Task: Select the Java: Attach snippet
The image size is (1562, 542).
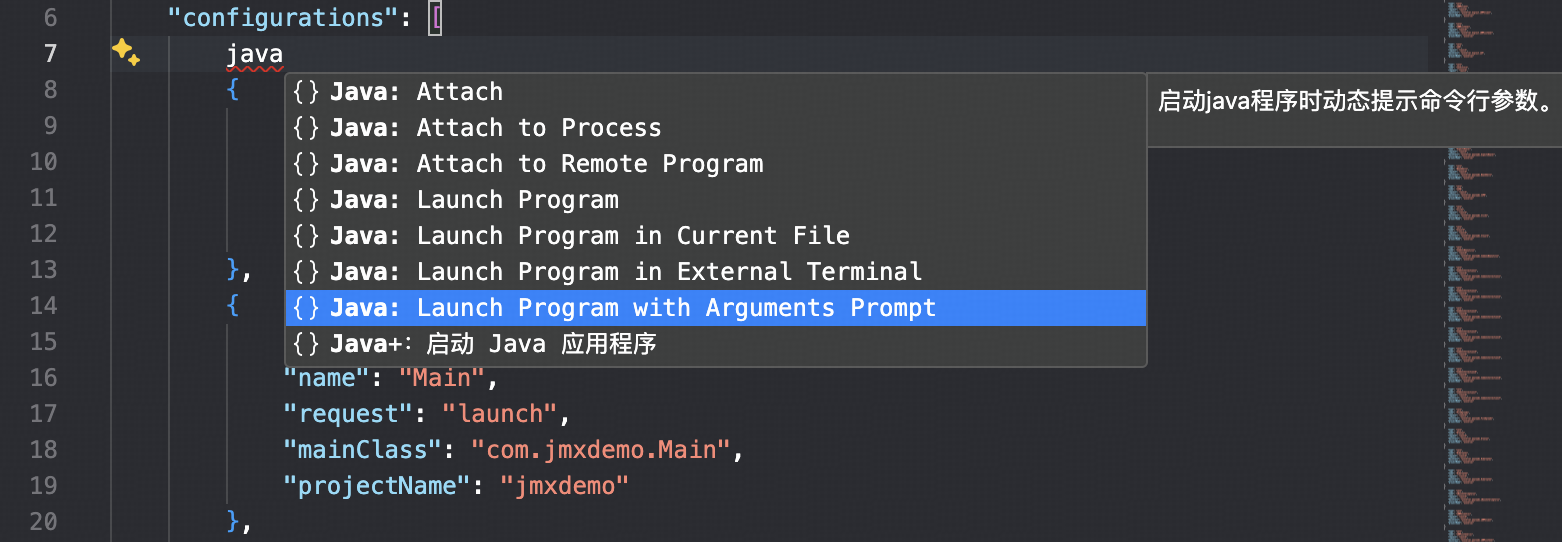Action: coord(715,92)
